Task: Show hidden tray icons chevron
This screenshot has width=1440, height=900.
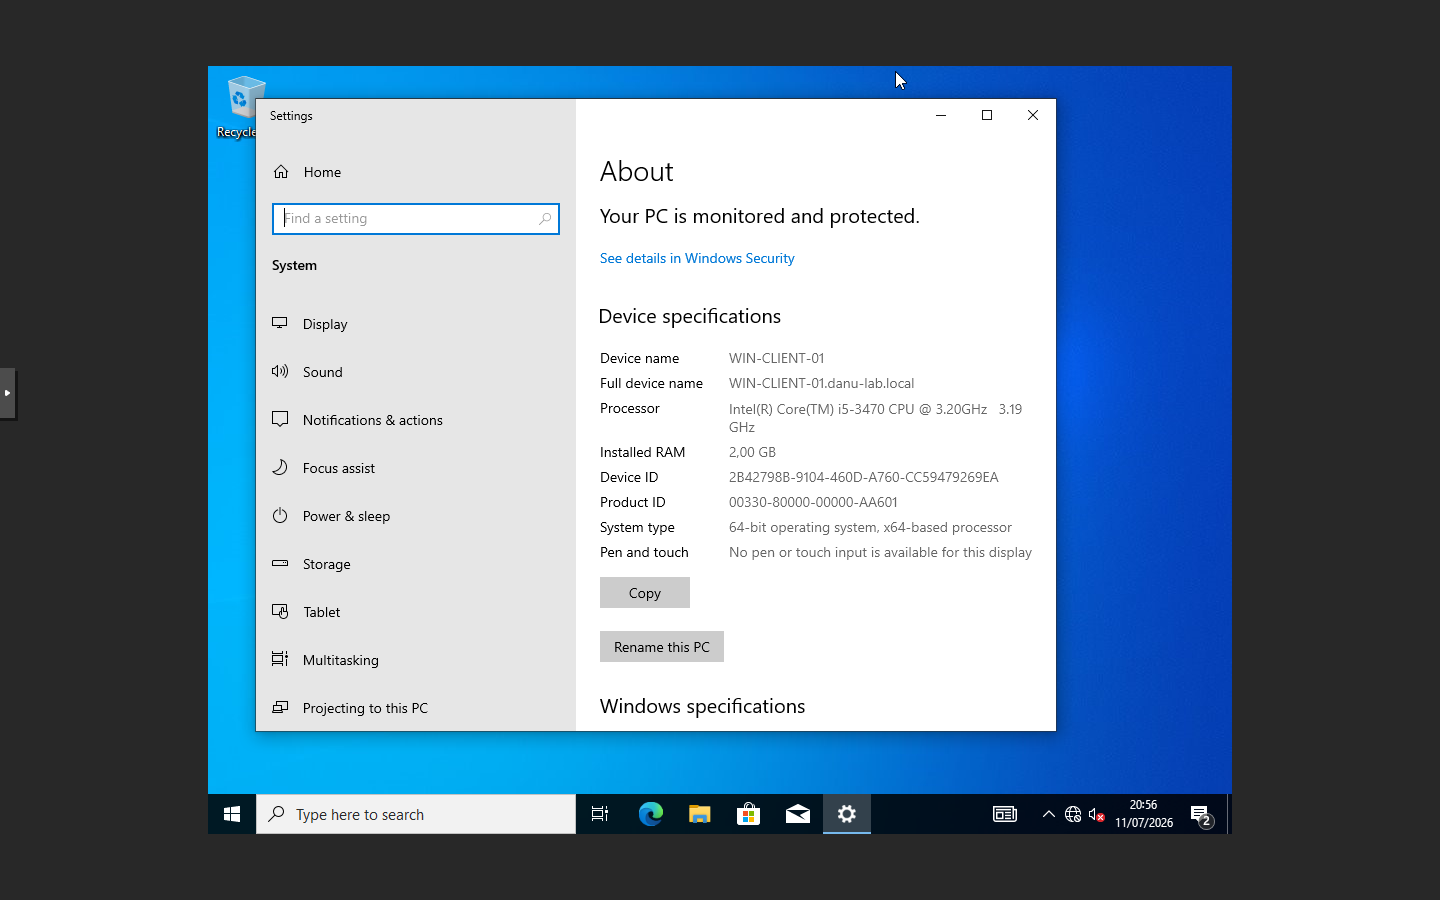Action: coord(1048,814)
